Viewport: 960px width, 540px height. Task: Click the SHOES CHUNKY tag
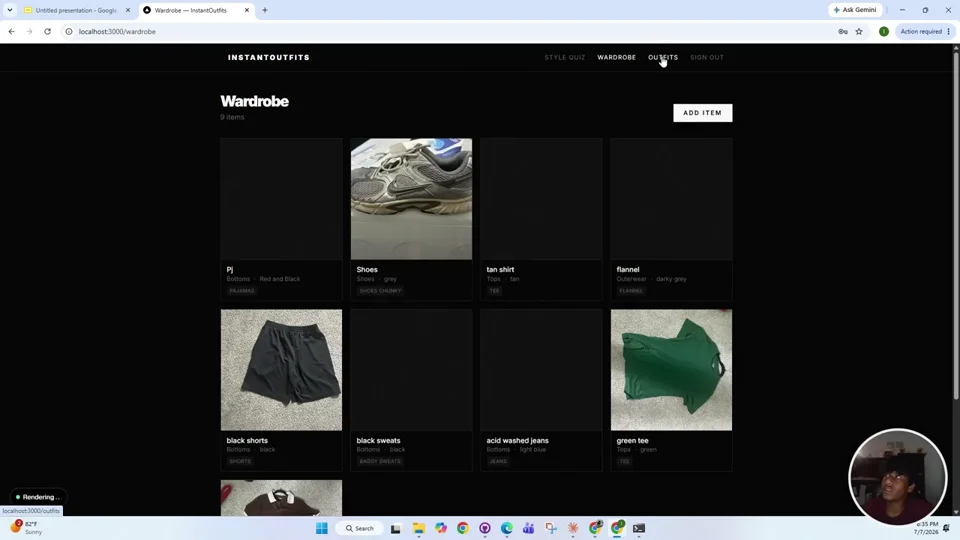click(x=380, y=291)
